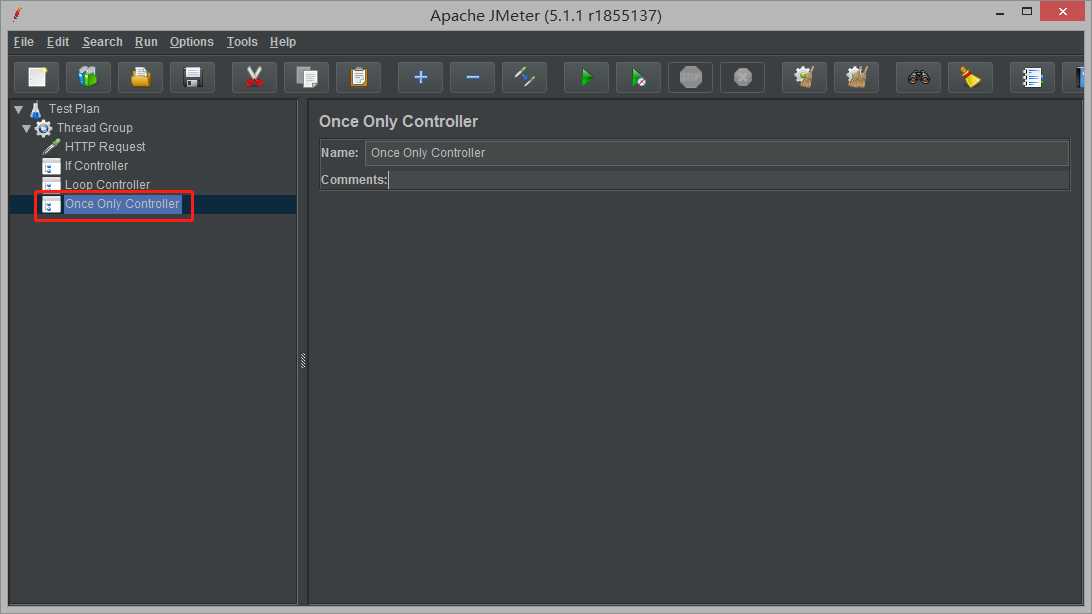
Task: Click Start no pauses icon
Action: pyautogui.click(x=639, y=77)
